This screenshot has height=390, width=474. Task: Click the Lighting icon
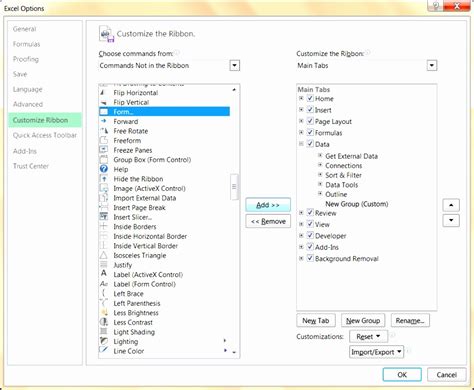[104, 341]
